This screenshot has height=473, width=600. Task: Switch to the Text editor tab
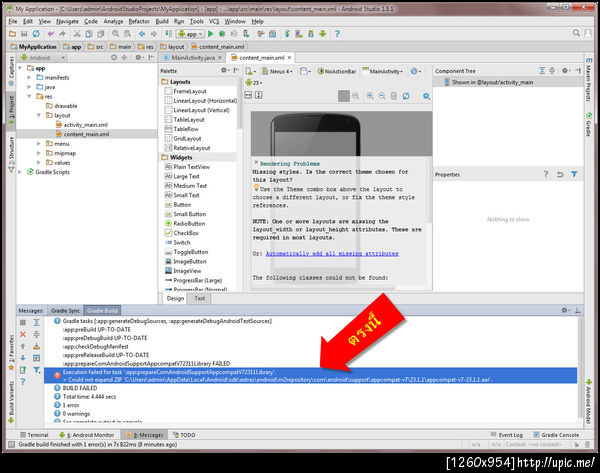click(x=200, y=298)
